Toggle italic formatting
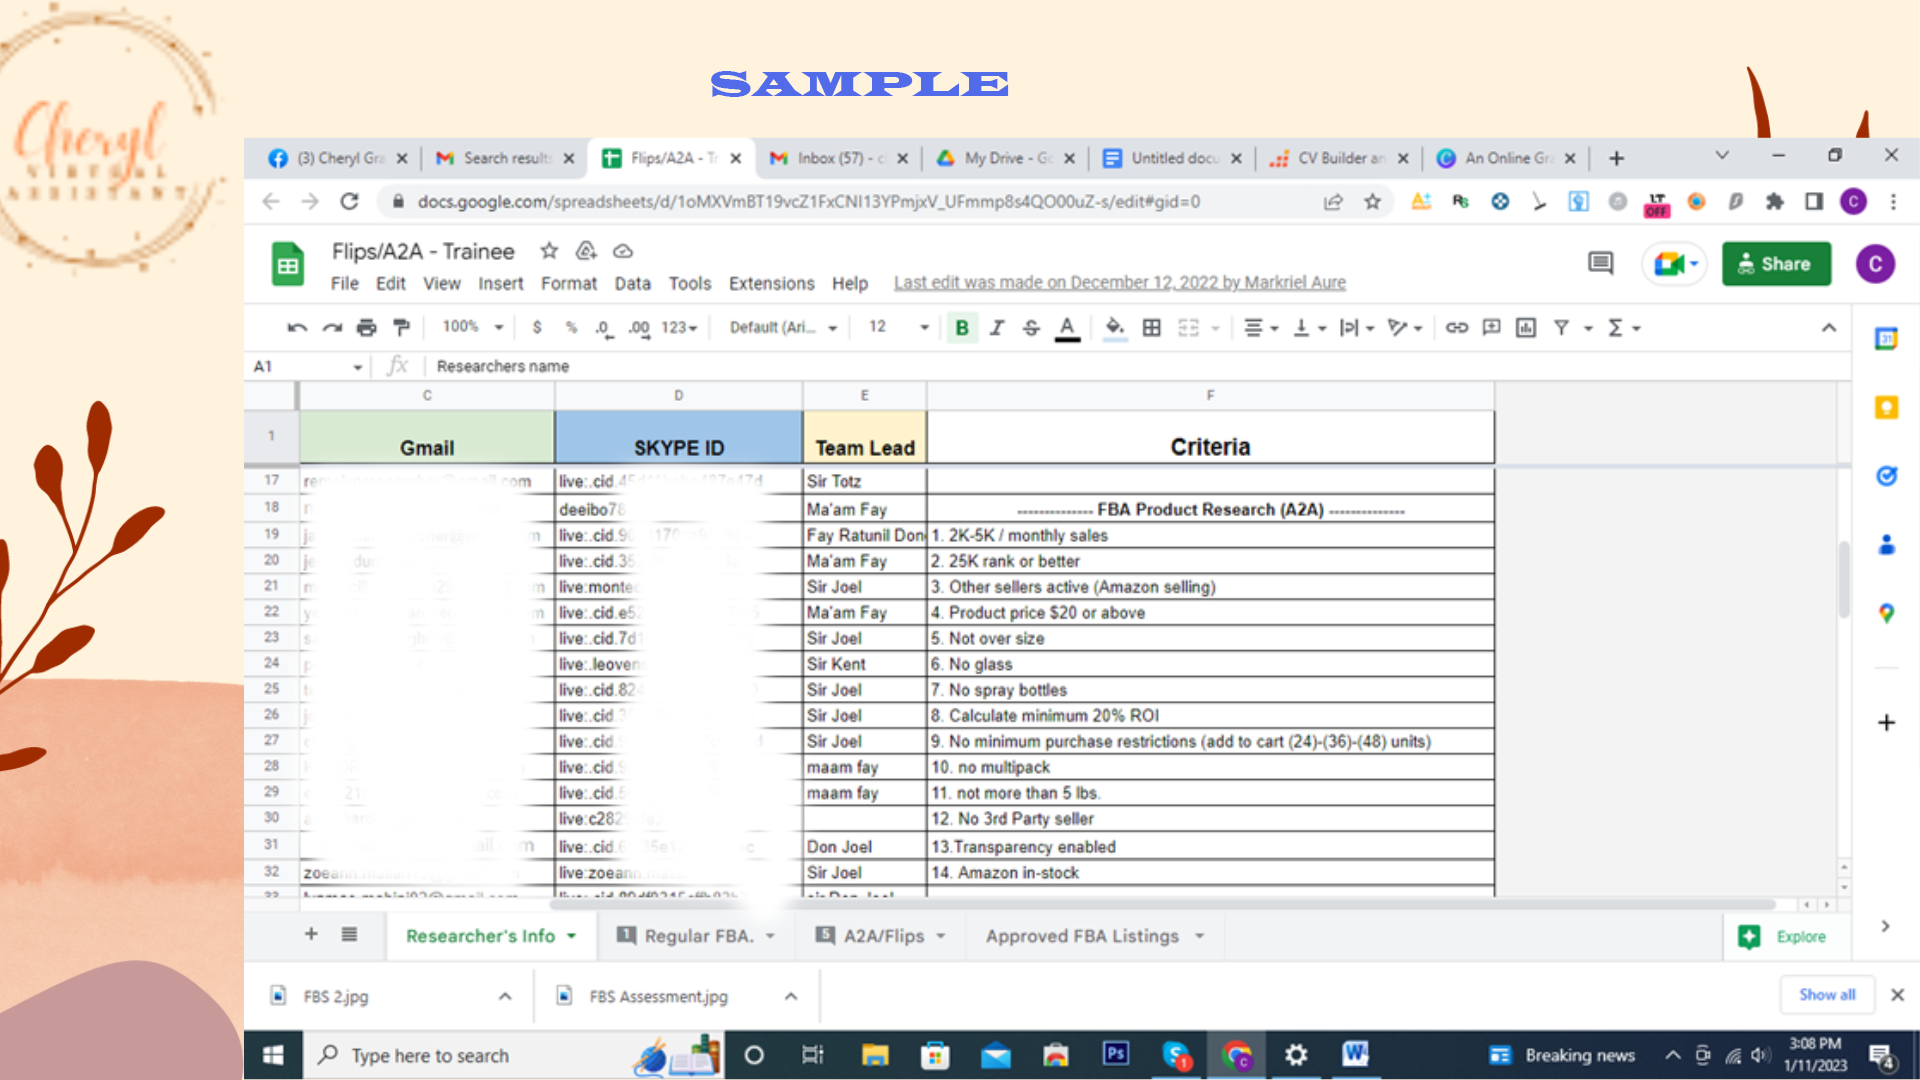Screen dimensions: 1920x1080 click(x=996, y=327)
